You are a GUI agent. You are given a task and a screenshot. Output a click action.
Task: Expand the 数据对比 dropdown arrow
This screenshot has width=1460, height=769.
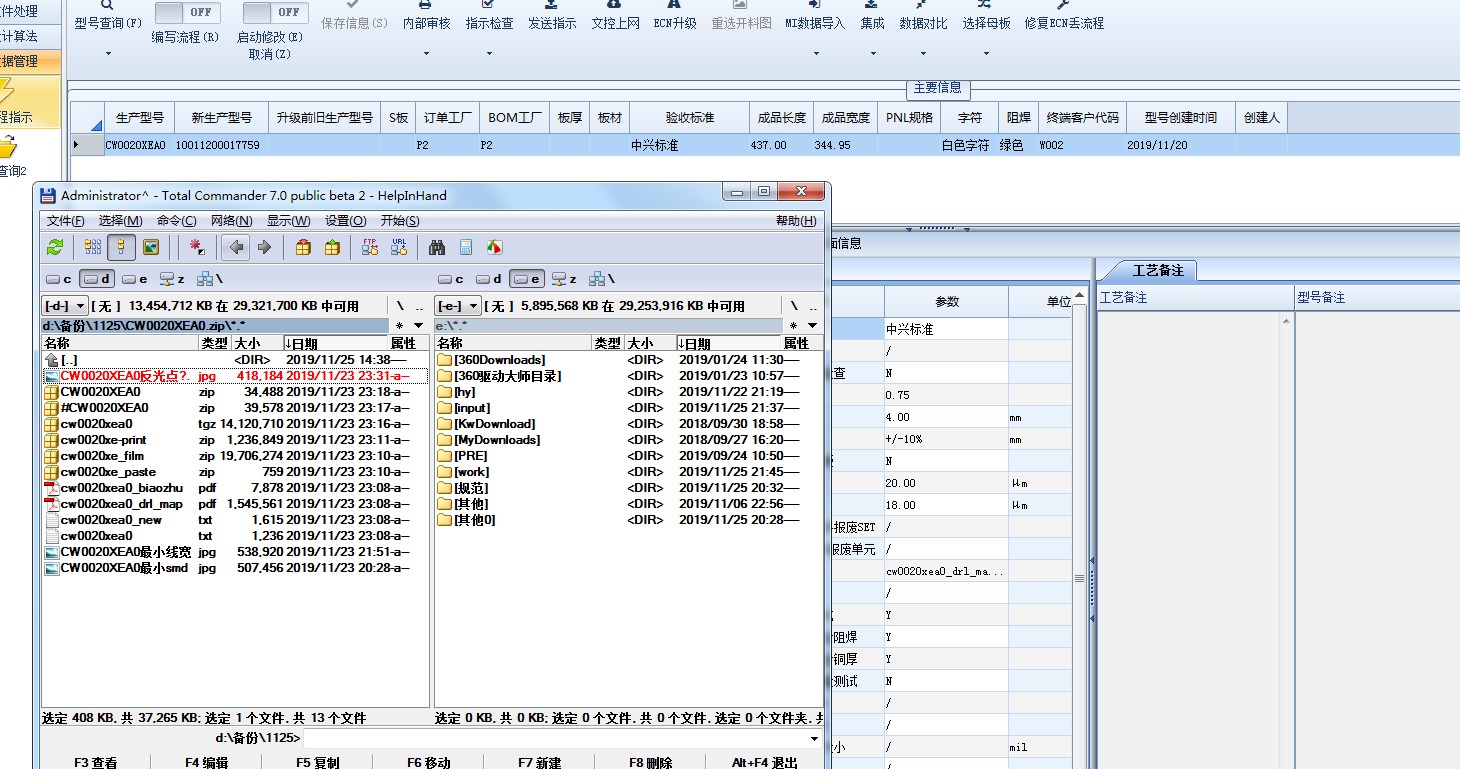tap(922, 52)
